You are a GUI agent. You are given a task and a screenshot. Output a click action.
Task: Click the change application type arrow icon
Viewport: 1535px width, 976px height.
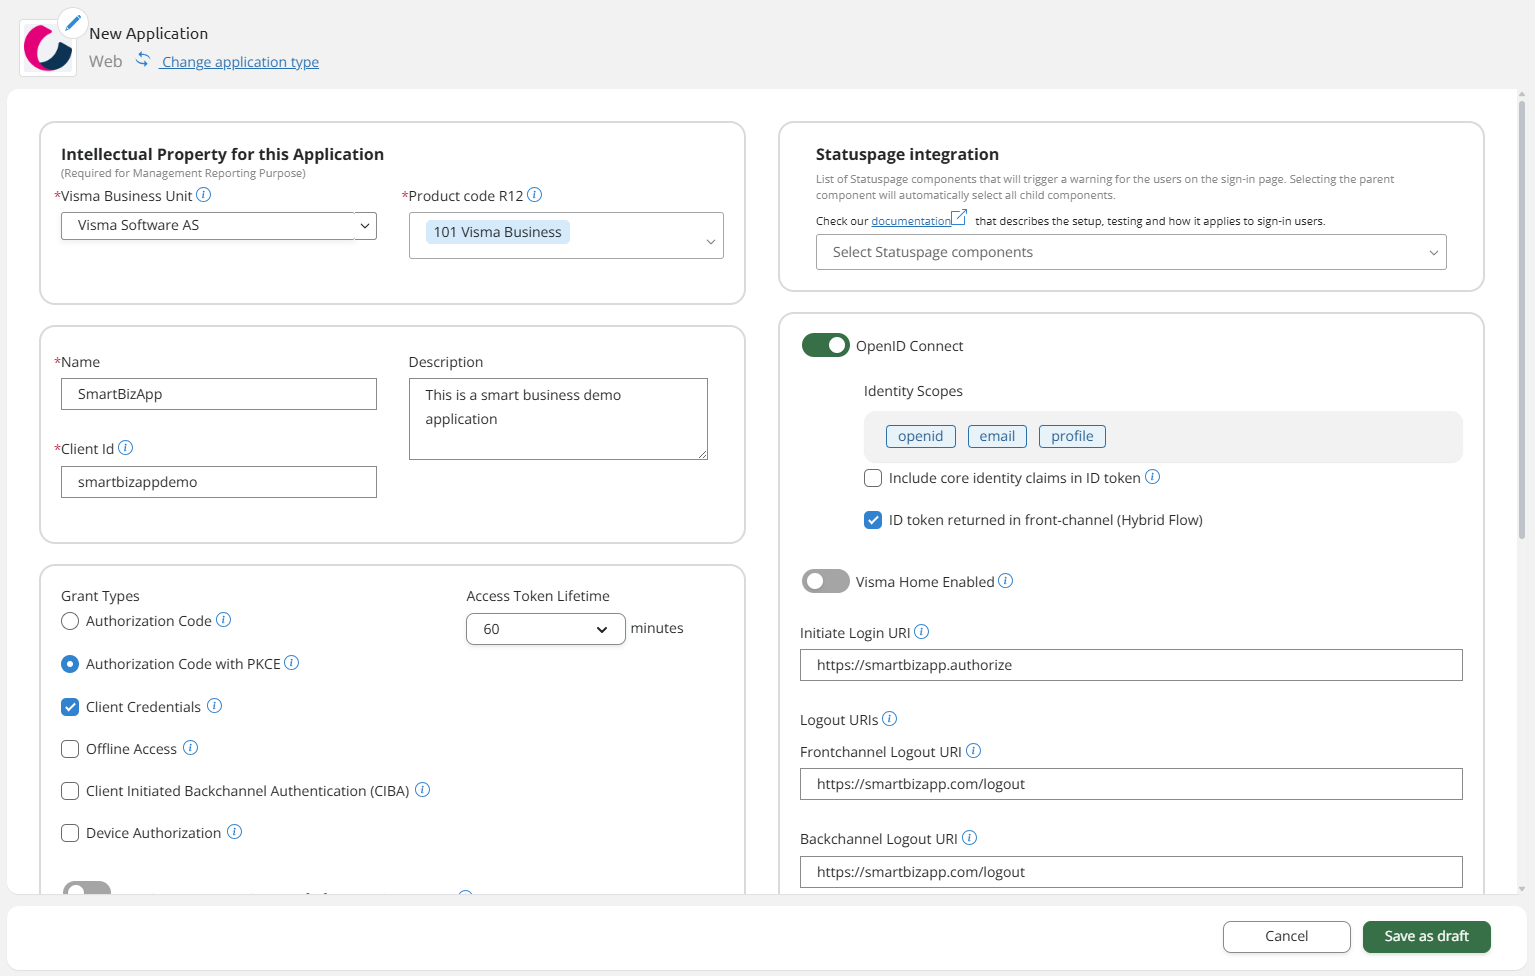click(x=143, y=58)
